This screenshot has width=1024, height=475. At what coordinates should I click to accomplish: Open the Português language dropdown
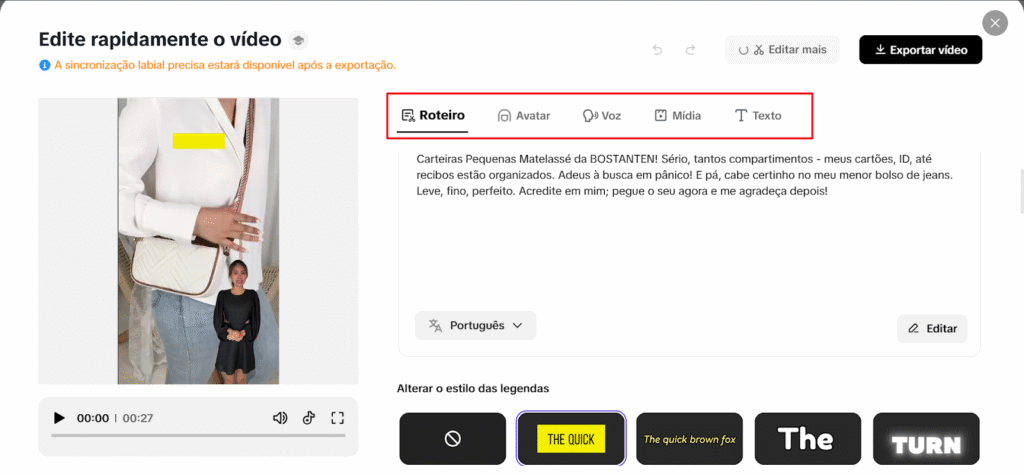click(x=476, y=326)
